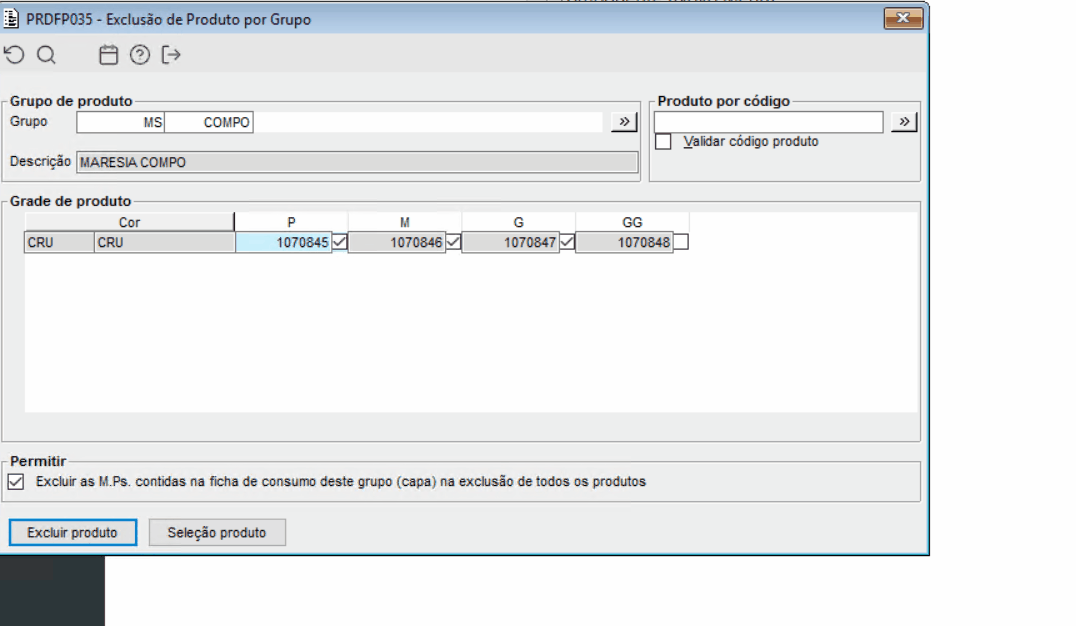
Task: Select the GG size cell 1070848
Action: pos(624,242)
